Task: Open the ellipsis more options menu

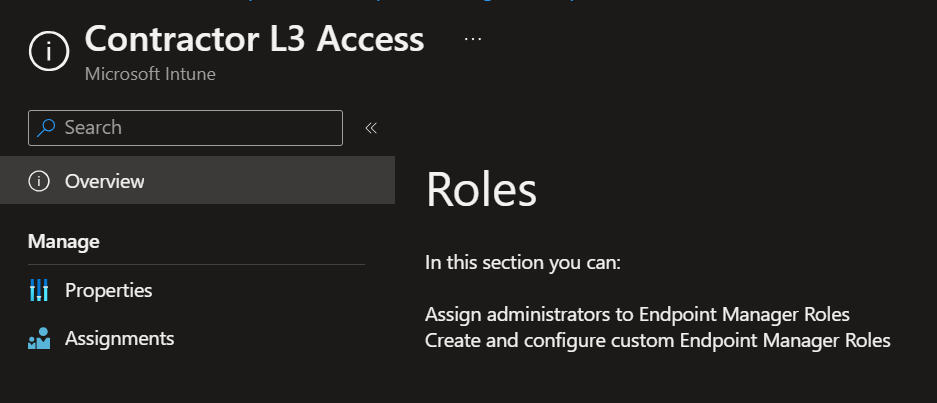Action: coord(473,39)
